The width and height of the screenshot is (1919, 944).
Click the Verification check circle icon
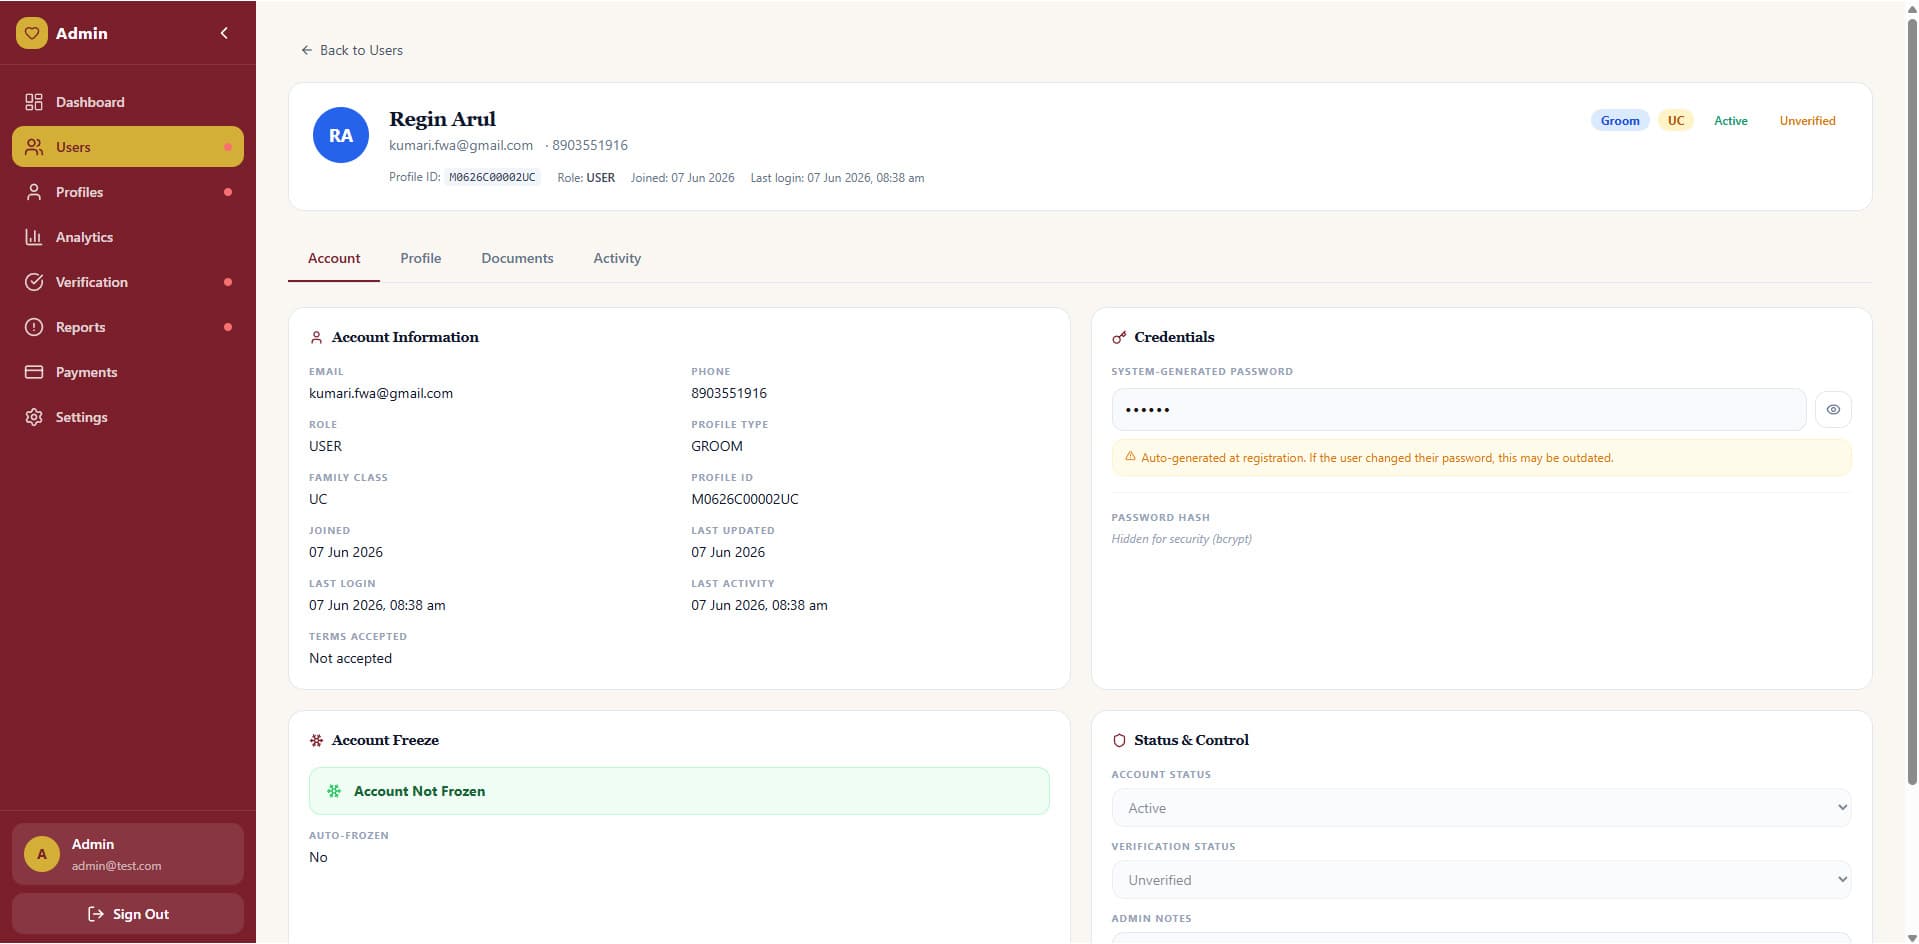point(34,282)
